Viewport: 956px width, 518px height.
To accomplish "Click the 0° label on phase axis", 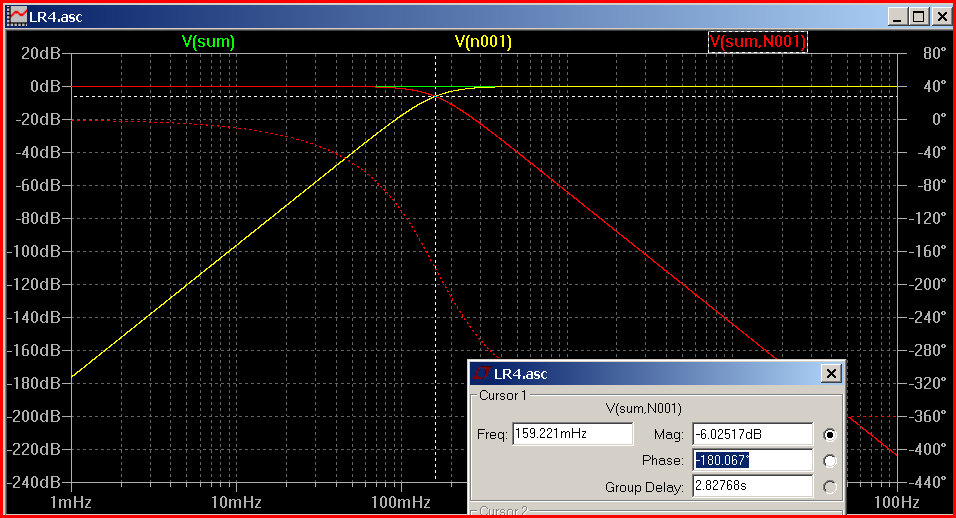I will pos(939,119).
